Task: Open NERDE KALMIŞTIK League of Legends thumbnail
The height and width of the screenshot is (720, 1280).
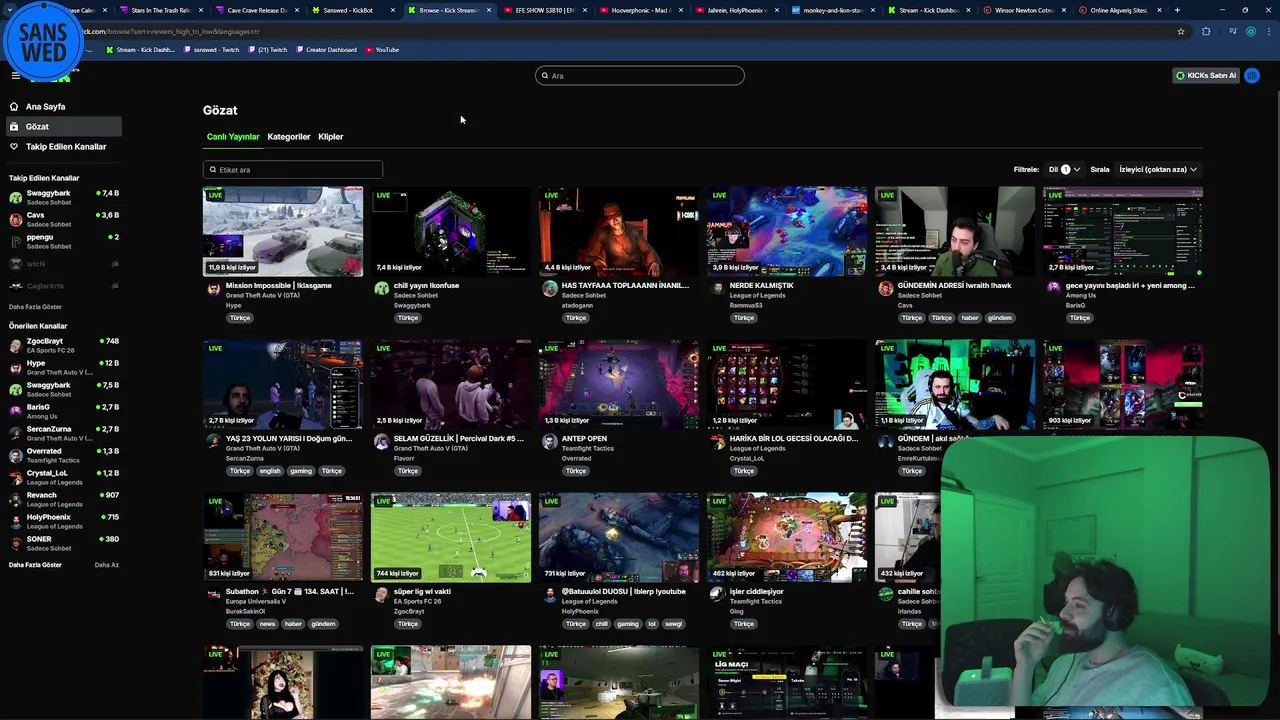Action: coord(787,231)
